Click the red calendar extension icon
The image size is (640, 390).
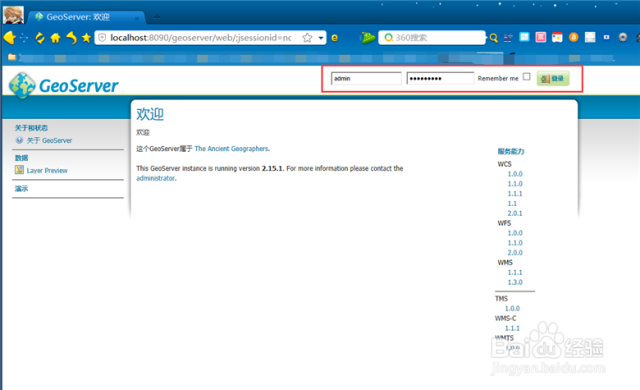(x=557, y=38)
